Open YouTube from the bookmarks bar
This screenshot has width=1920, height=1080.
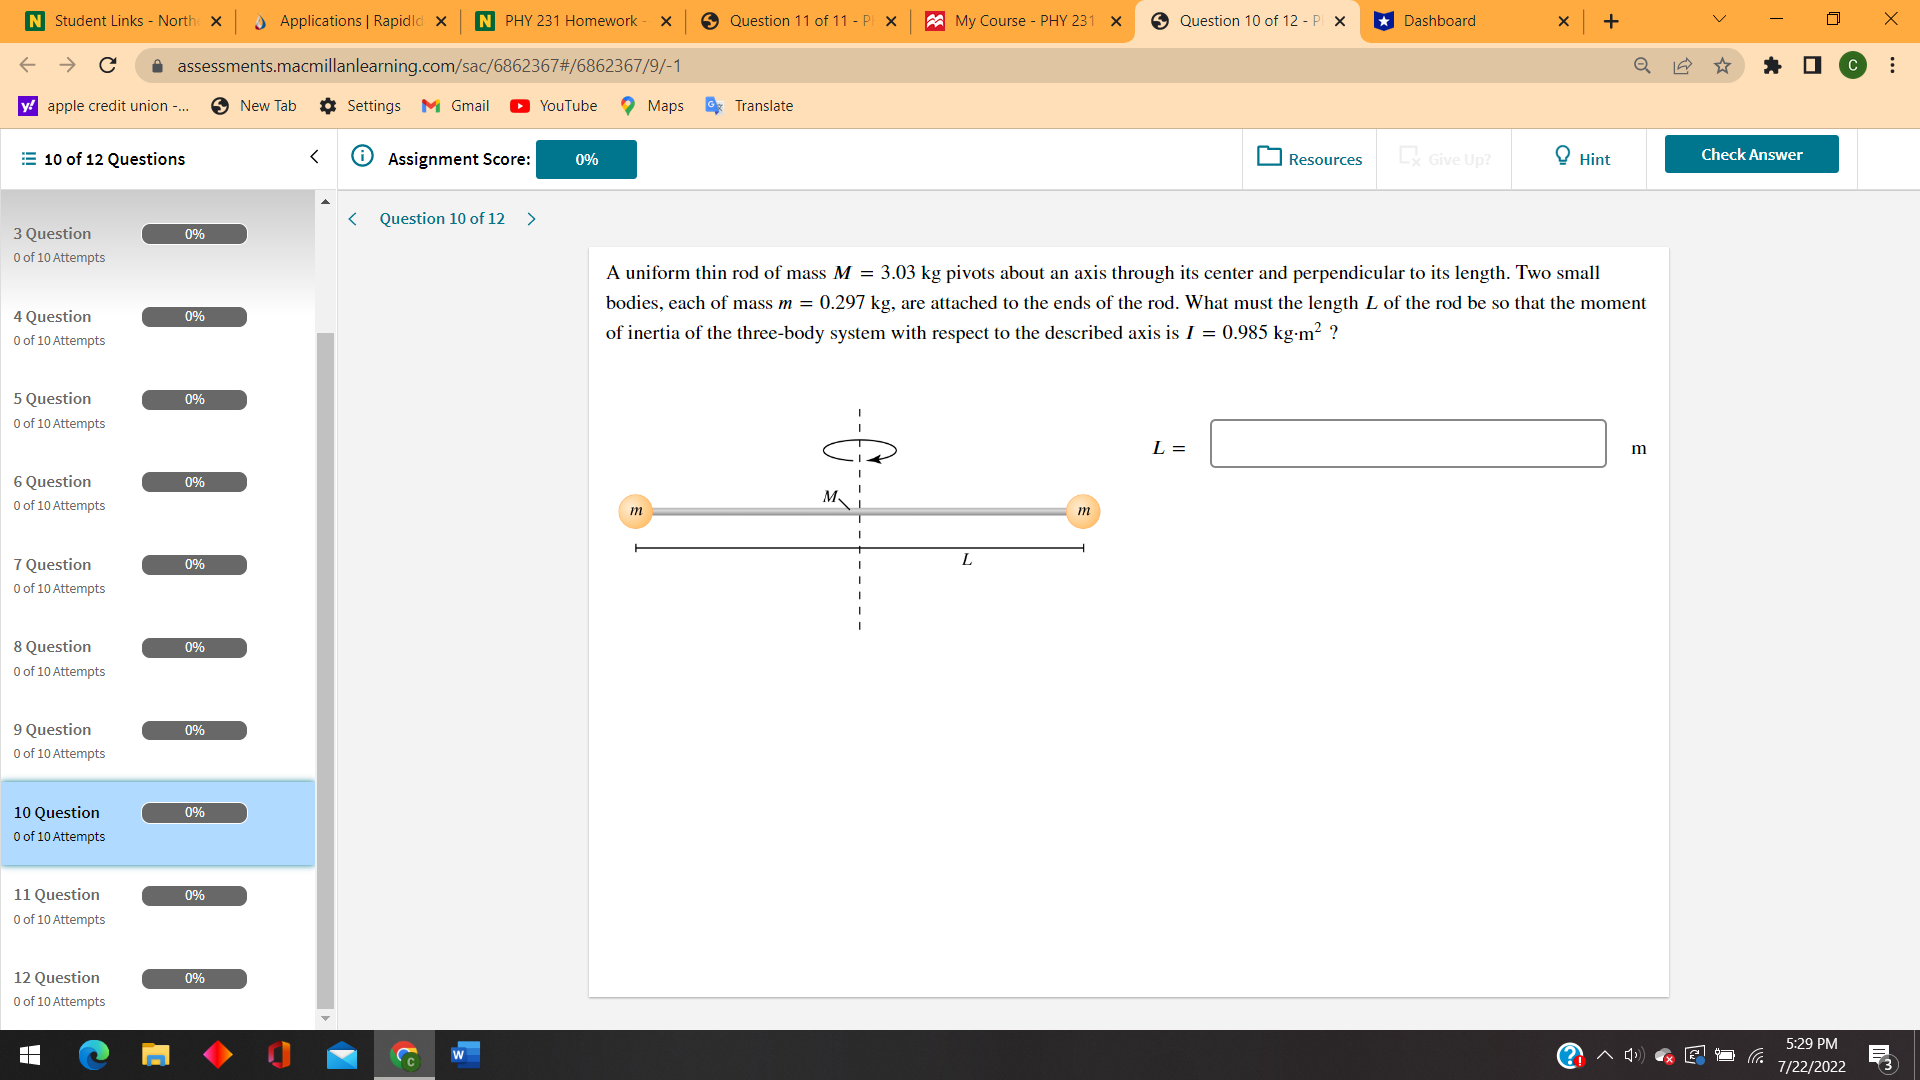pos(553,105)
